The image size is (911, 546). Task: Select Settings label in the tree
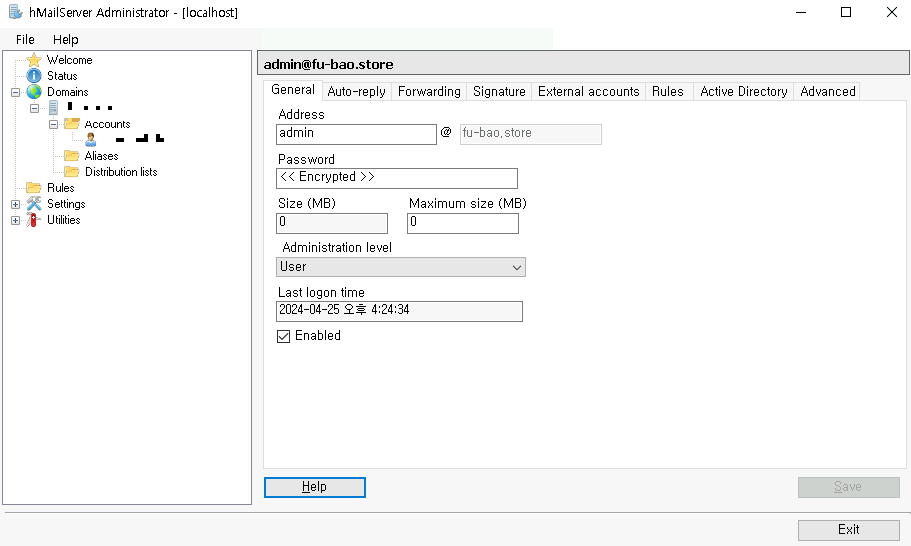point(66,203)
